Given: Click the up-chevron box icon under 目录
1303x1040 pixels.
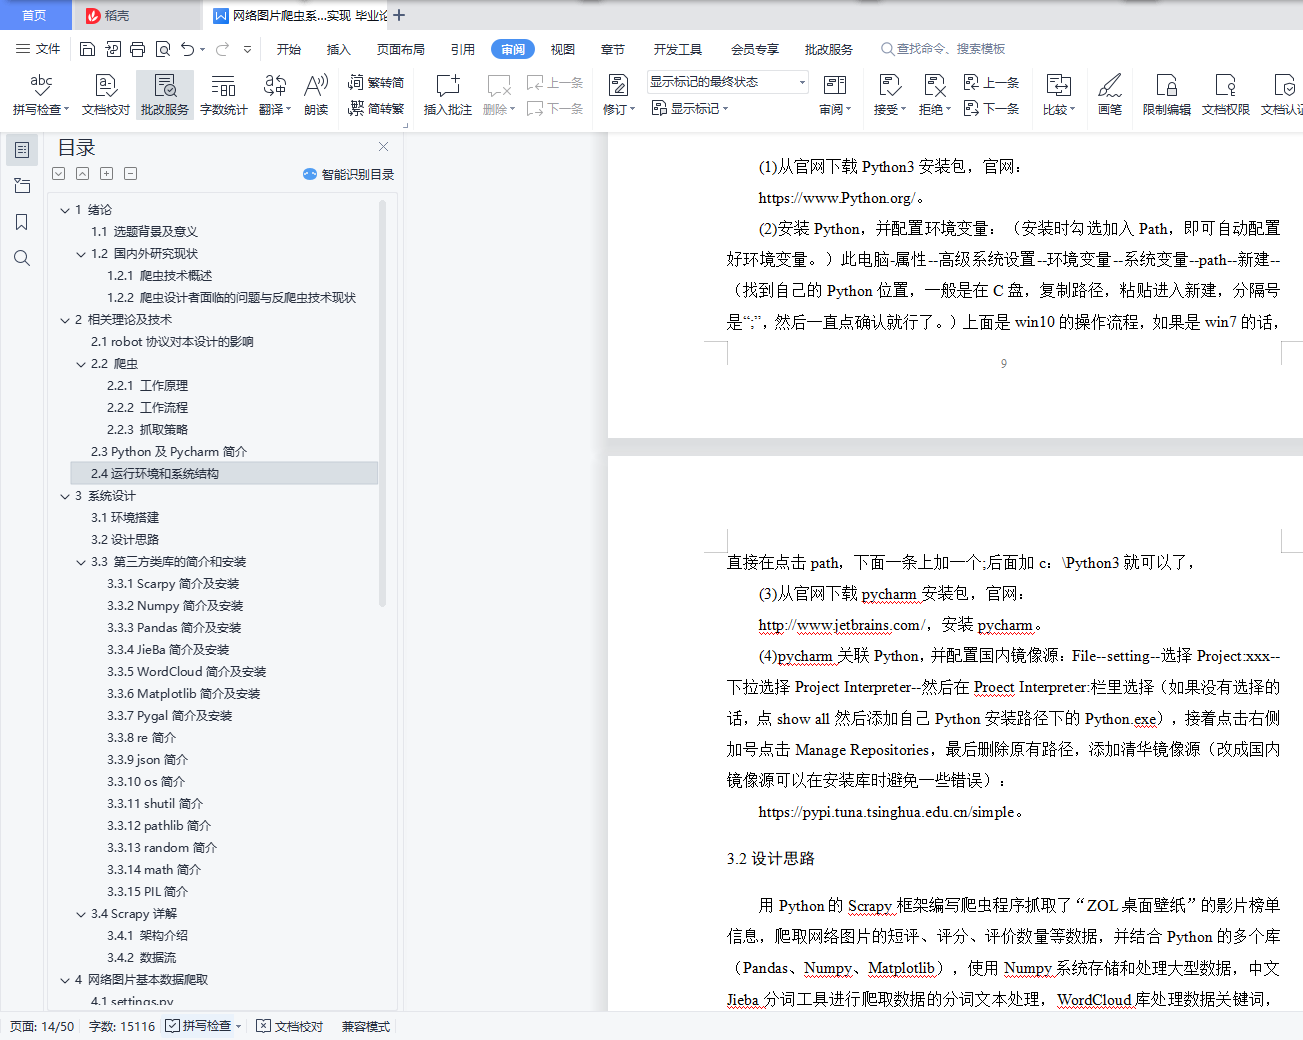Looking at the screenshot, I should pos(83,174).
